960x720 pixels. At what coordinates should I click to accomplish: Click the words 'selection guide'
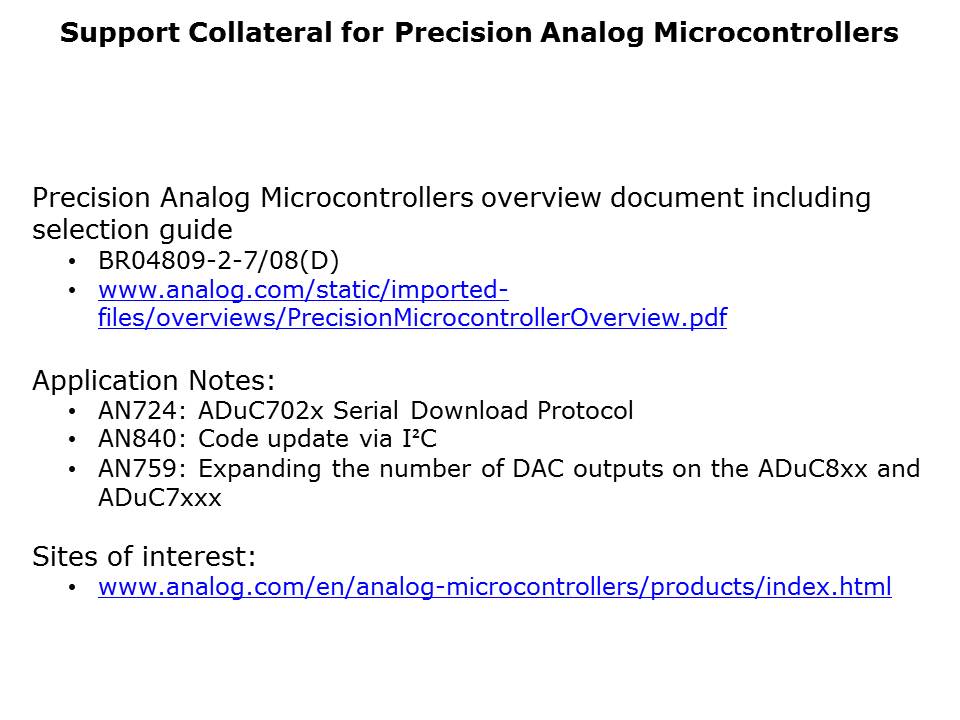click(132, 230)
